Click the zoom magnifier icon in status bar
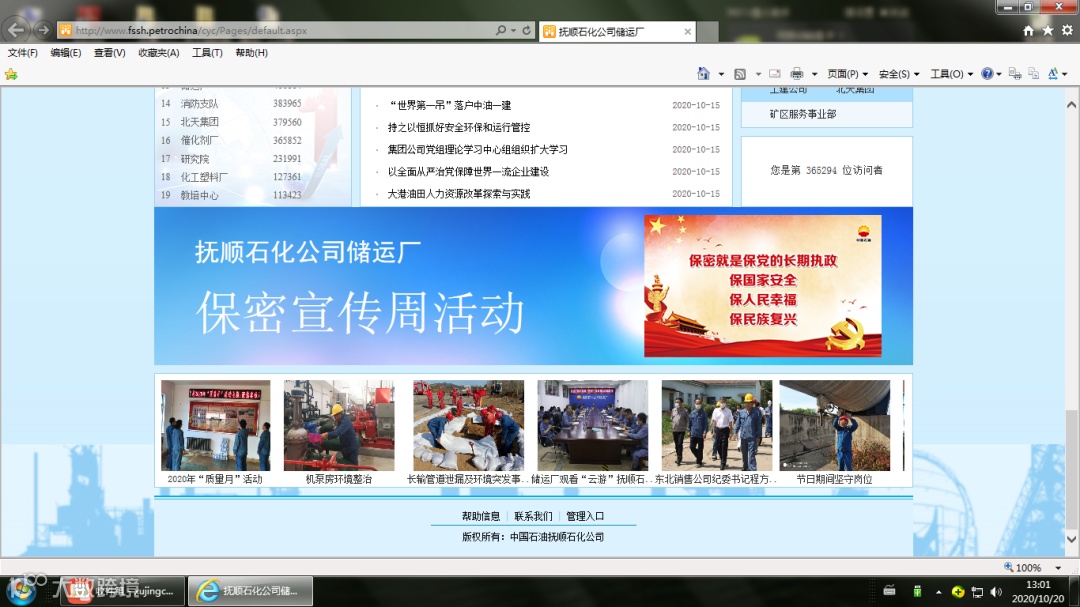 click(1008, 567)
